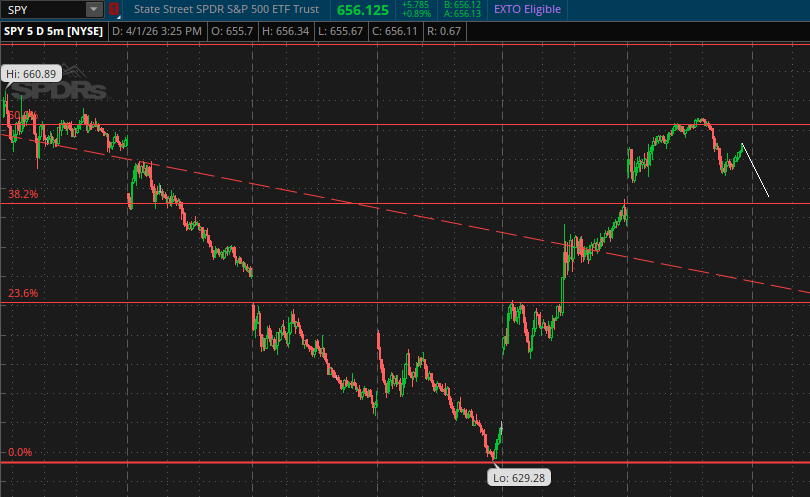Open the symbol selector dropdown arrow
810x497 pixels.
94,9
